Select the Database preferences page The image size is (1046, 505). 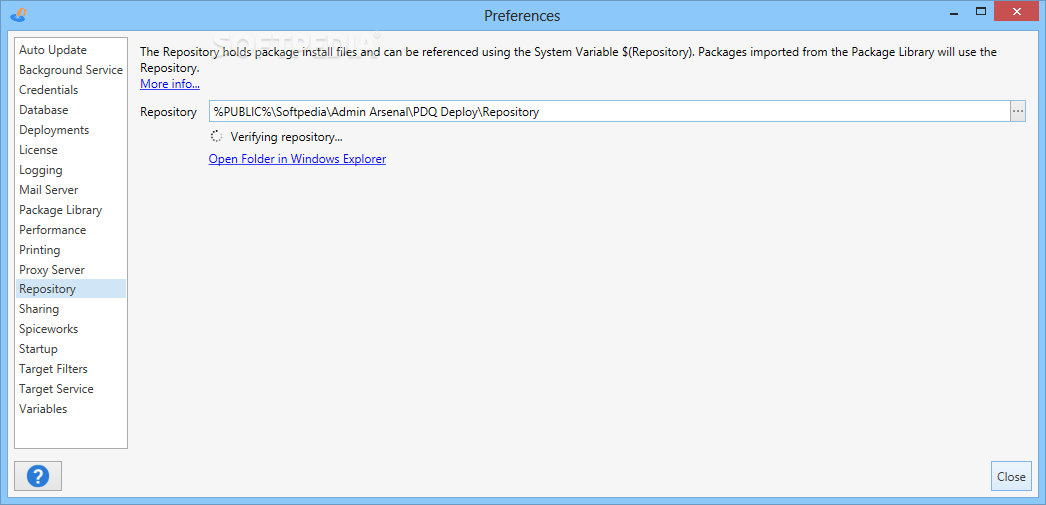click(x=71, y=110)
